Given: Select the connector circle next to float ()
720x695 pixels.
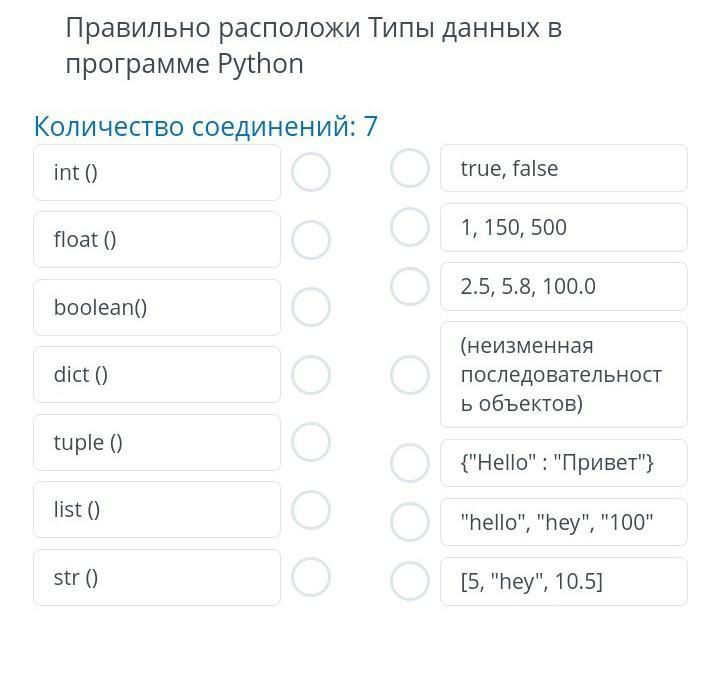Looking at the screenshot, I should 311,240.
